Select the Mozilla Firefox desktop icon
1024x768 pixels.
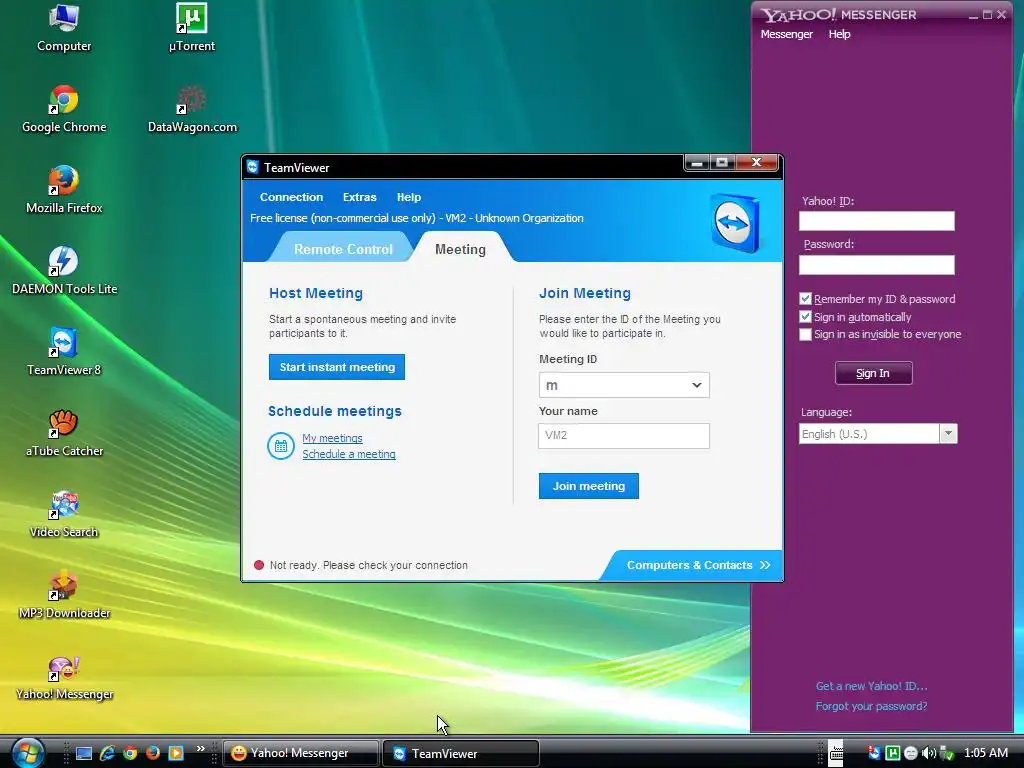click(x=63, y=190)
